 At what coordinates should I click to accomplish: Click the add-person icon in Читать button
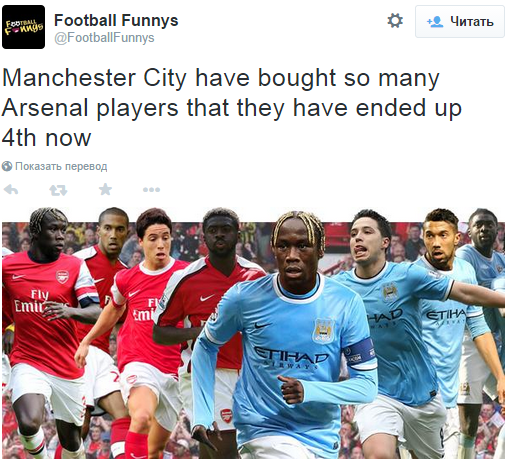tap(435, 22)
